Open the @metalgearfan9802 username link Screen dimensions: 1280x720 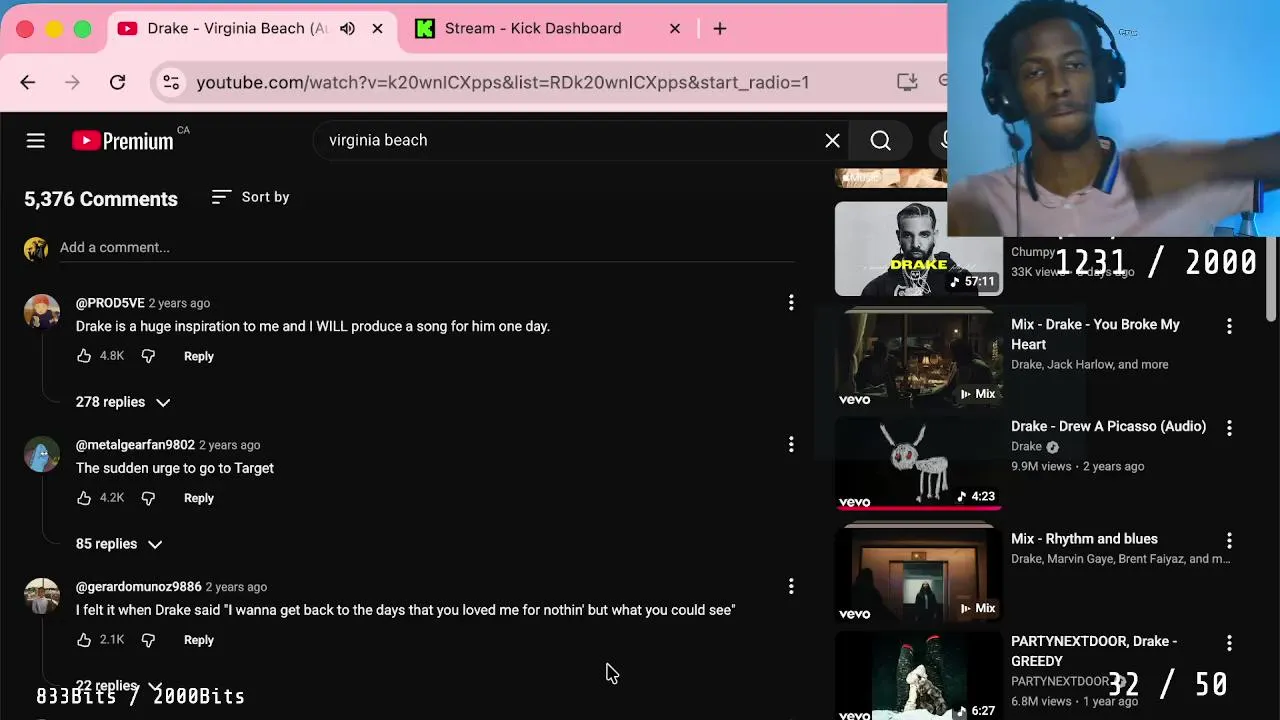click(135, 445)
